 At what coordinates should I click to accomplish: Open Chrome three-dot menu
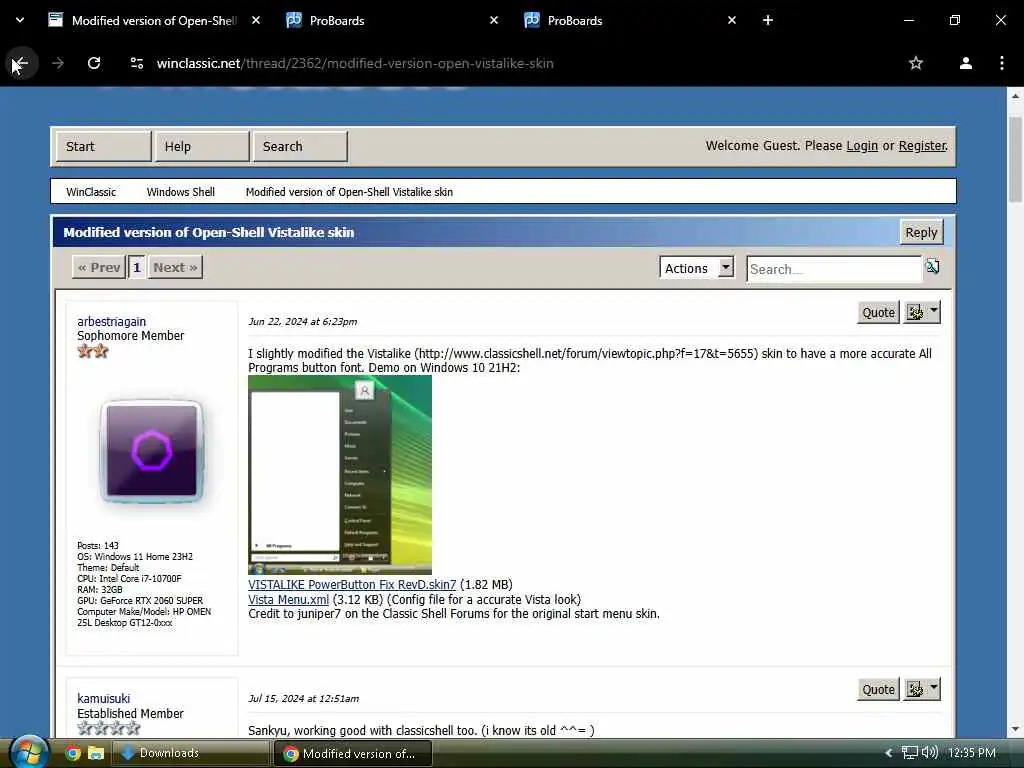click(1001, 63)
